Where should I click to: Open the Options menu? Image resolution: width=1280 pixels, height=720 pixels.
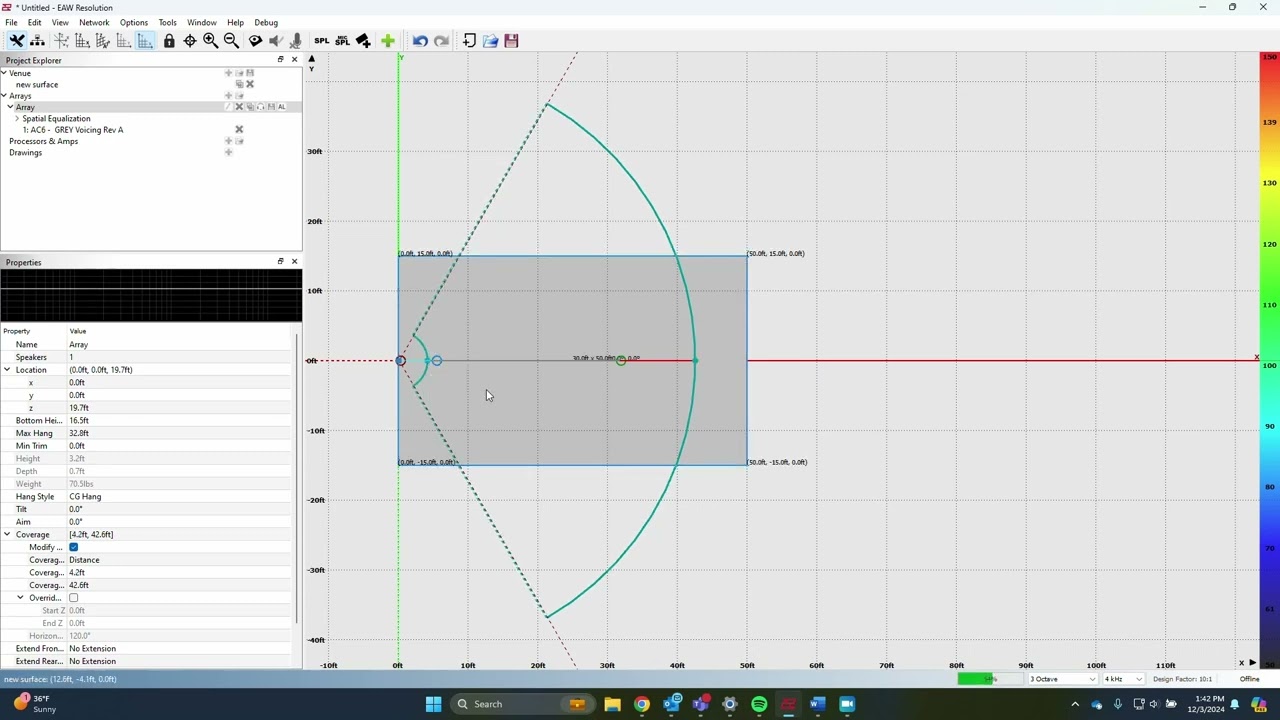(x=134, y=22)
